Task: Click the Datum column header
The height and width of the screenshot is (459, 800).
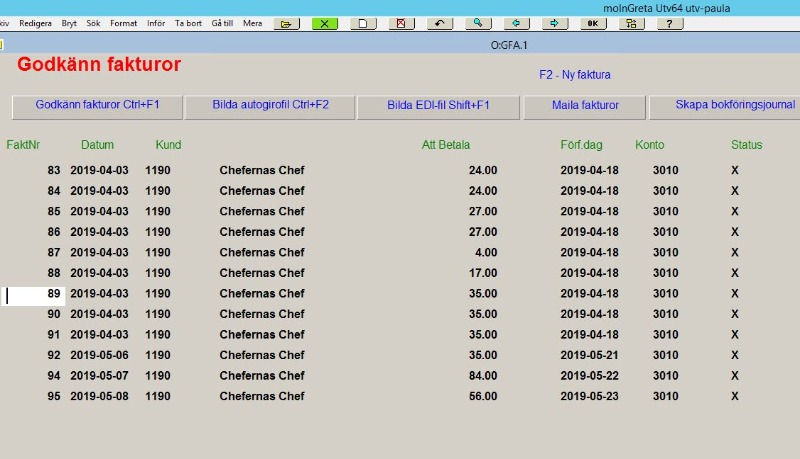Action: [97, 145]
